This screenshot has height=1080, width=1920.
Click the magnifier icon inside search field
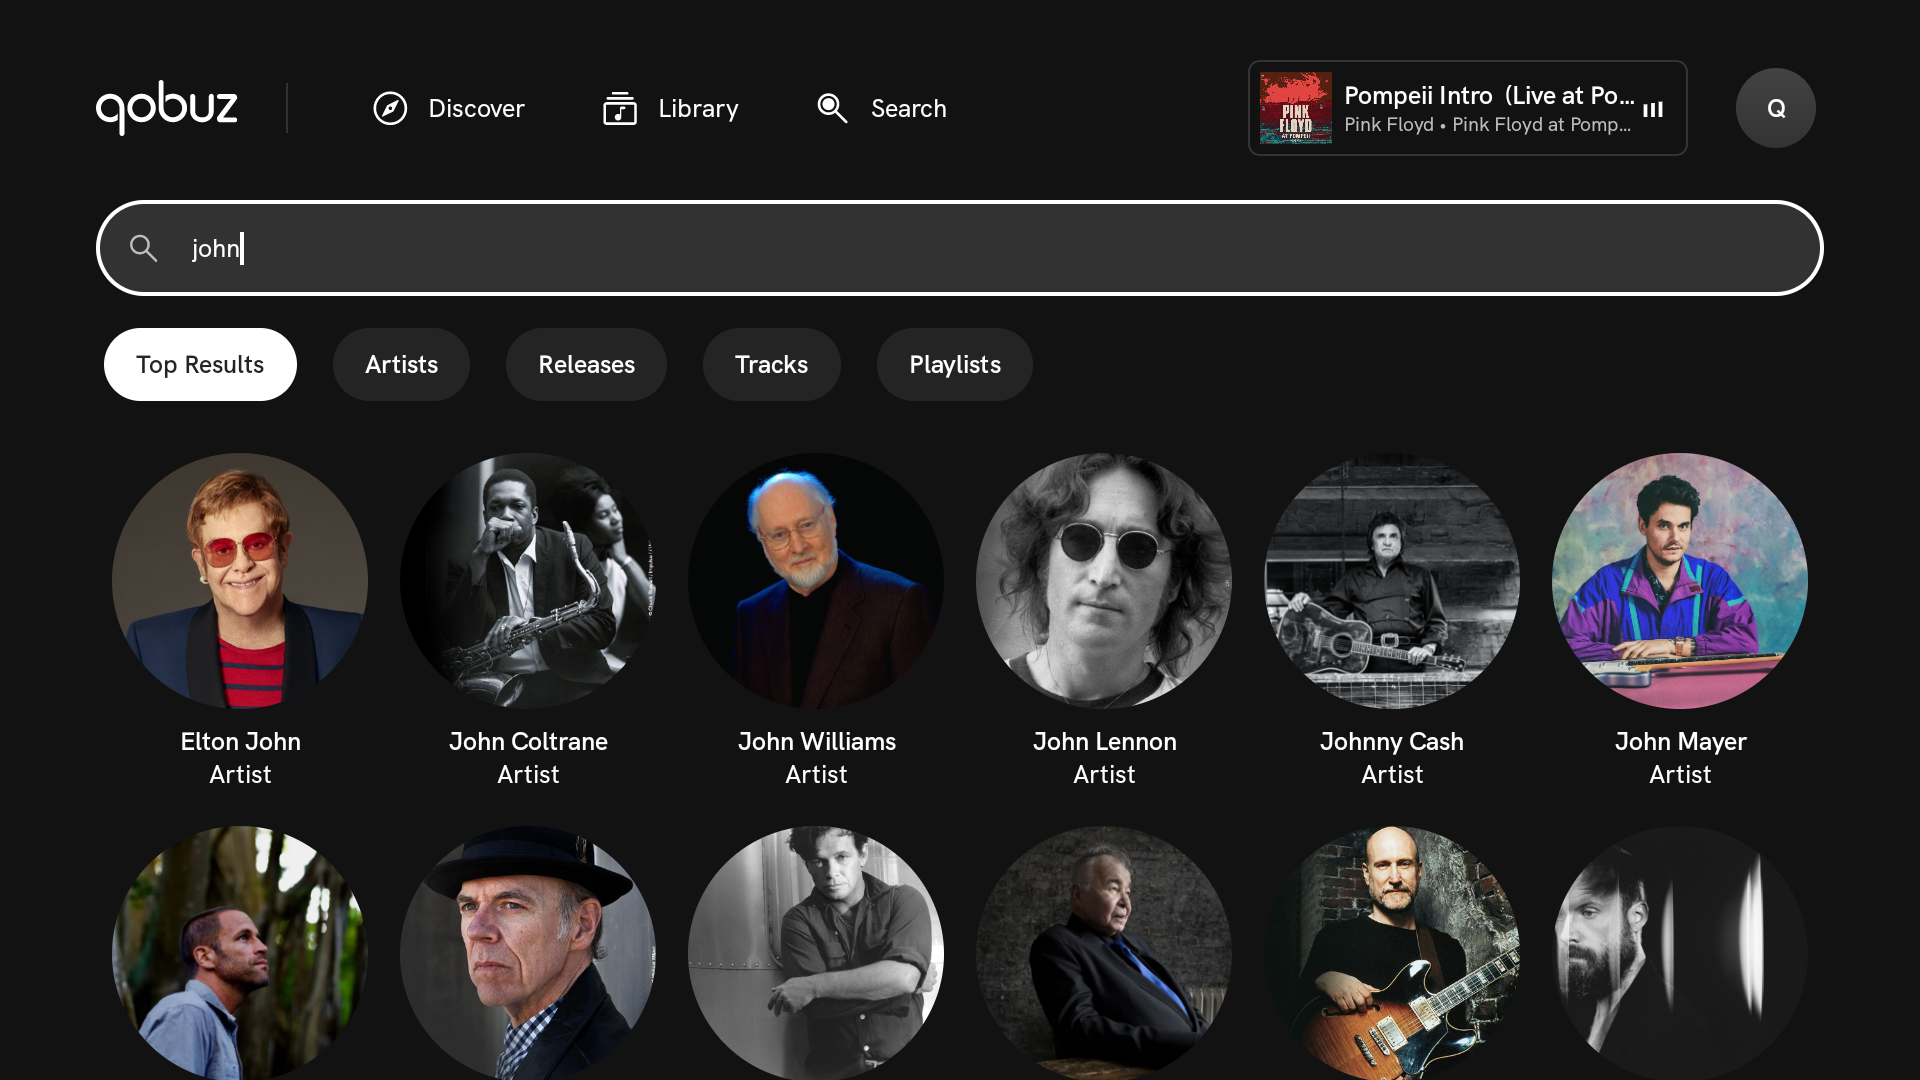coord(144,248)
